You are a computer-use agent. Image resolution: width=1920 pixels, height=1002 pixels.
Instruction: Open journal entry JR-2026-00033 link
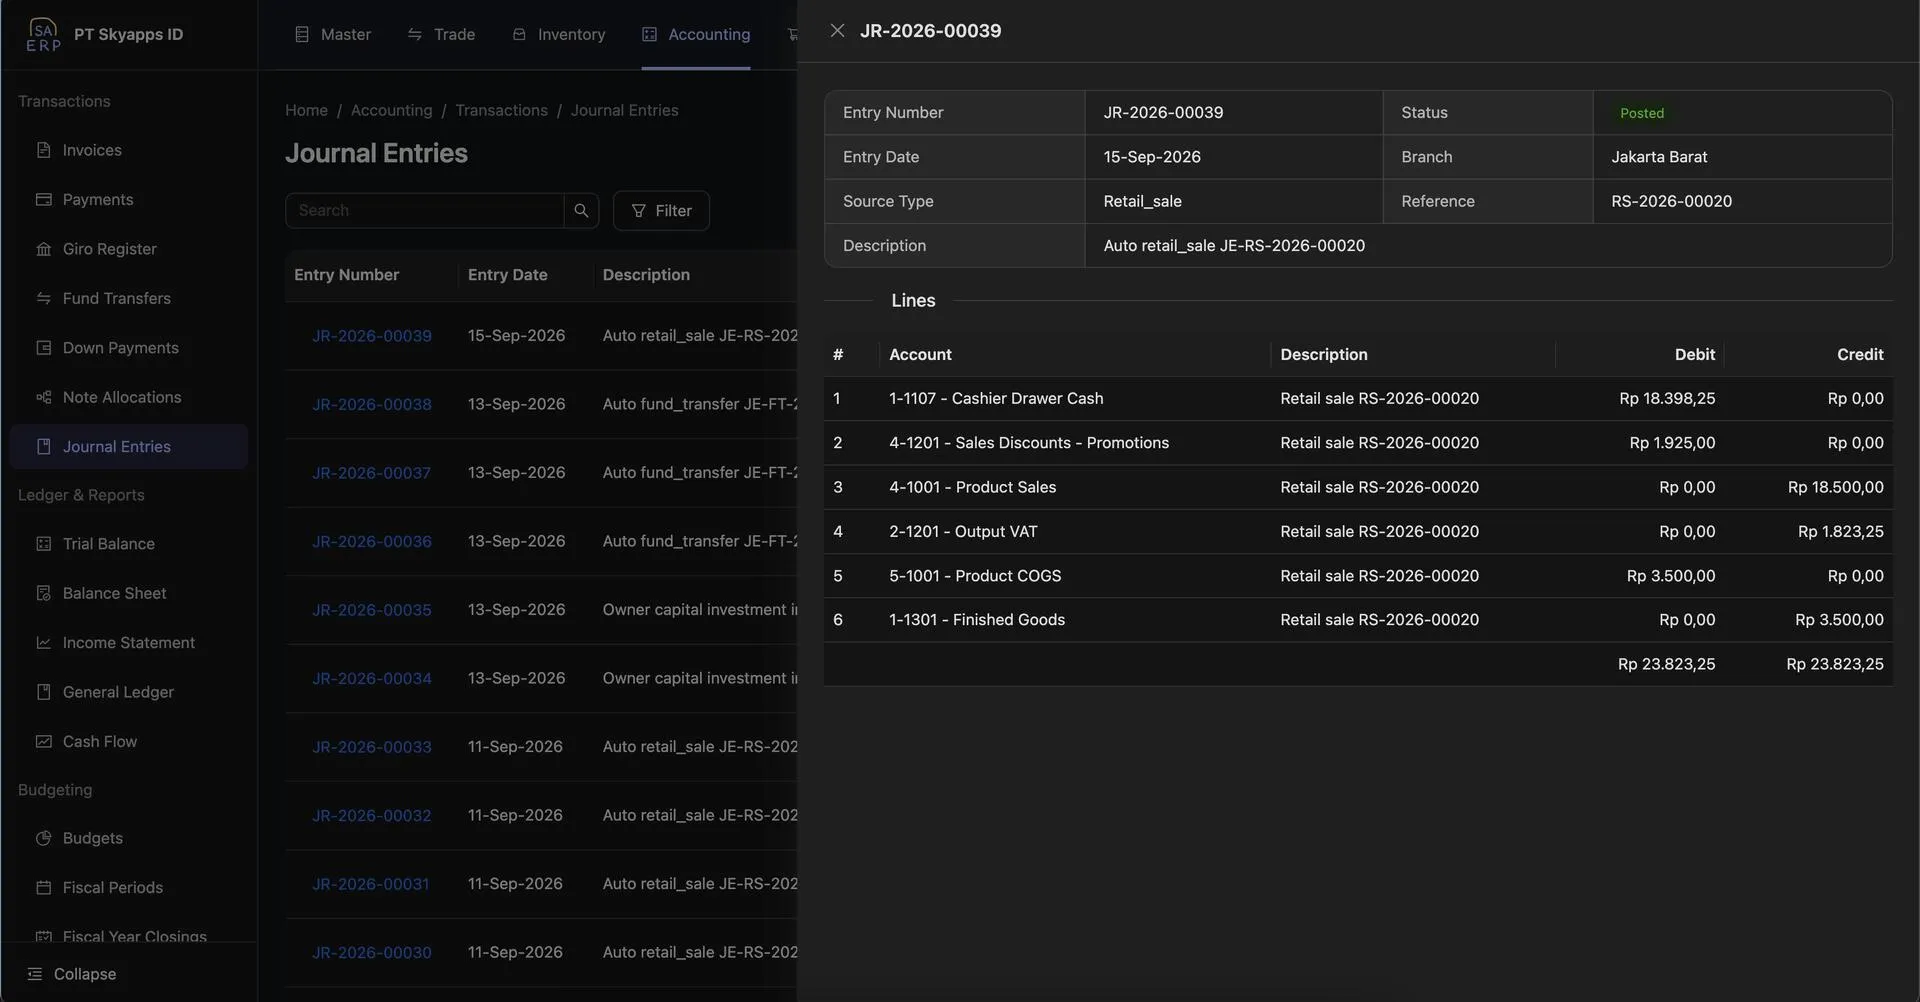point(372,747)
